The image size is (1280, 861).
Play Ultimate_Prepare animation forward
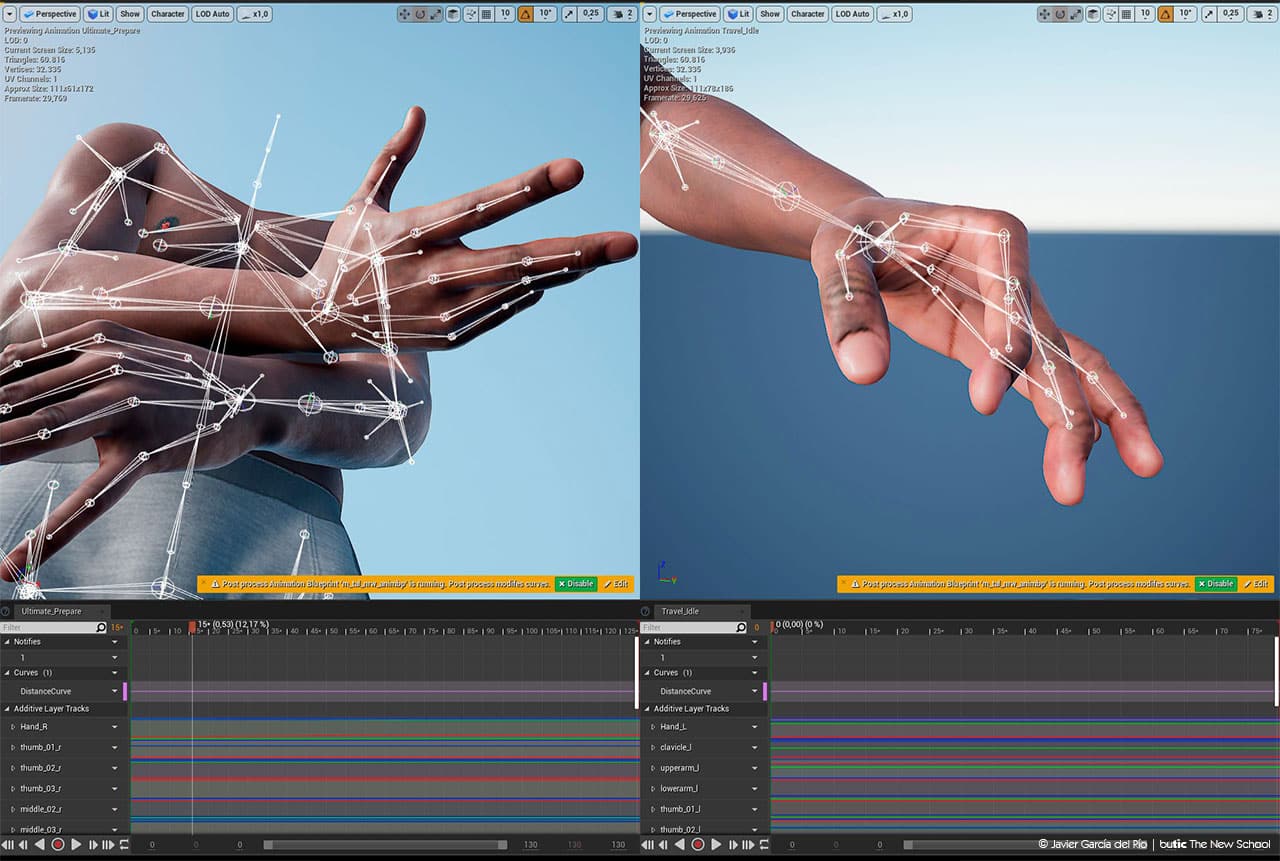point(76,845)
